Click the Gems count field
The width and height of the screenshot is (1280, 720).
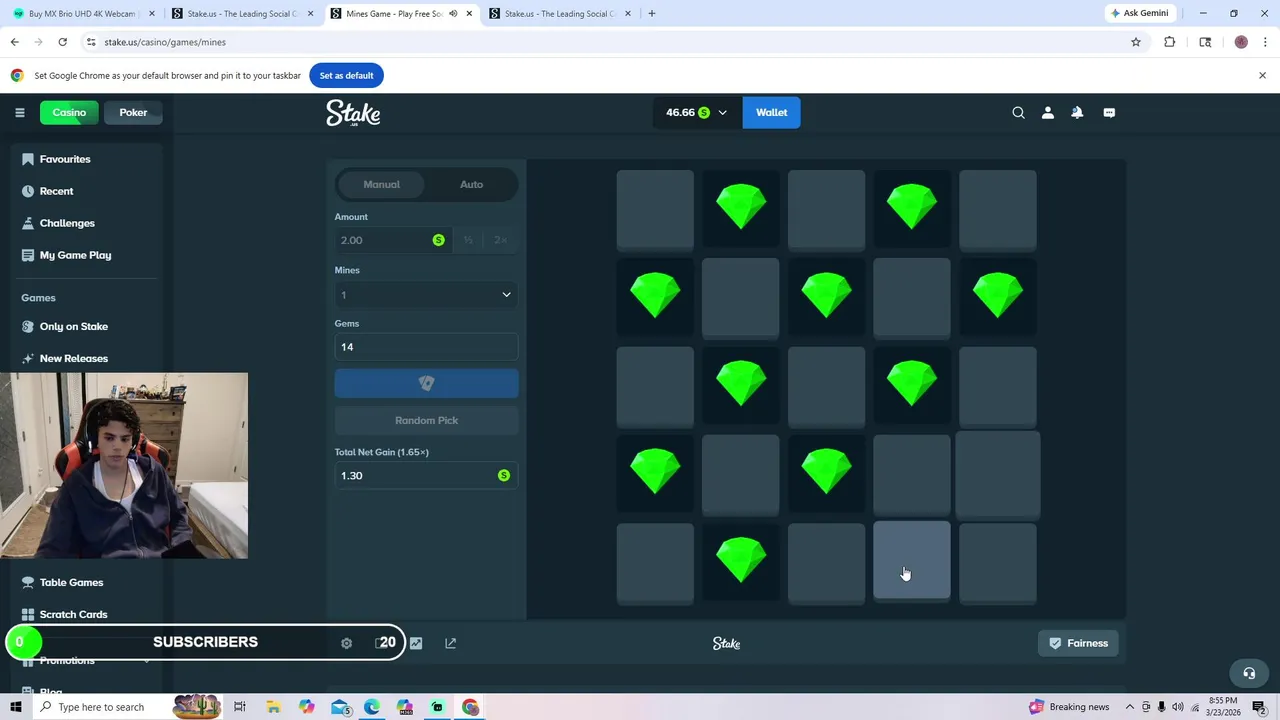pyautogui.click(x=426, y=347)
